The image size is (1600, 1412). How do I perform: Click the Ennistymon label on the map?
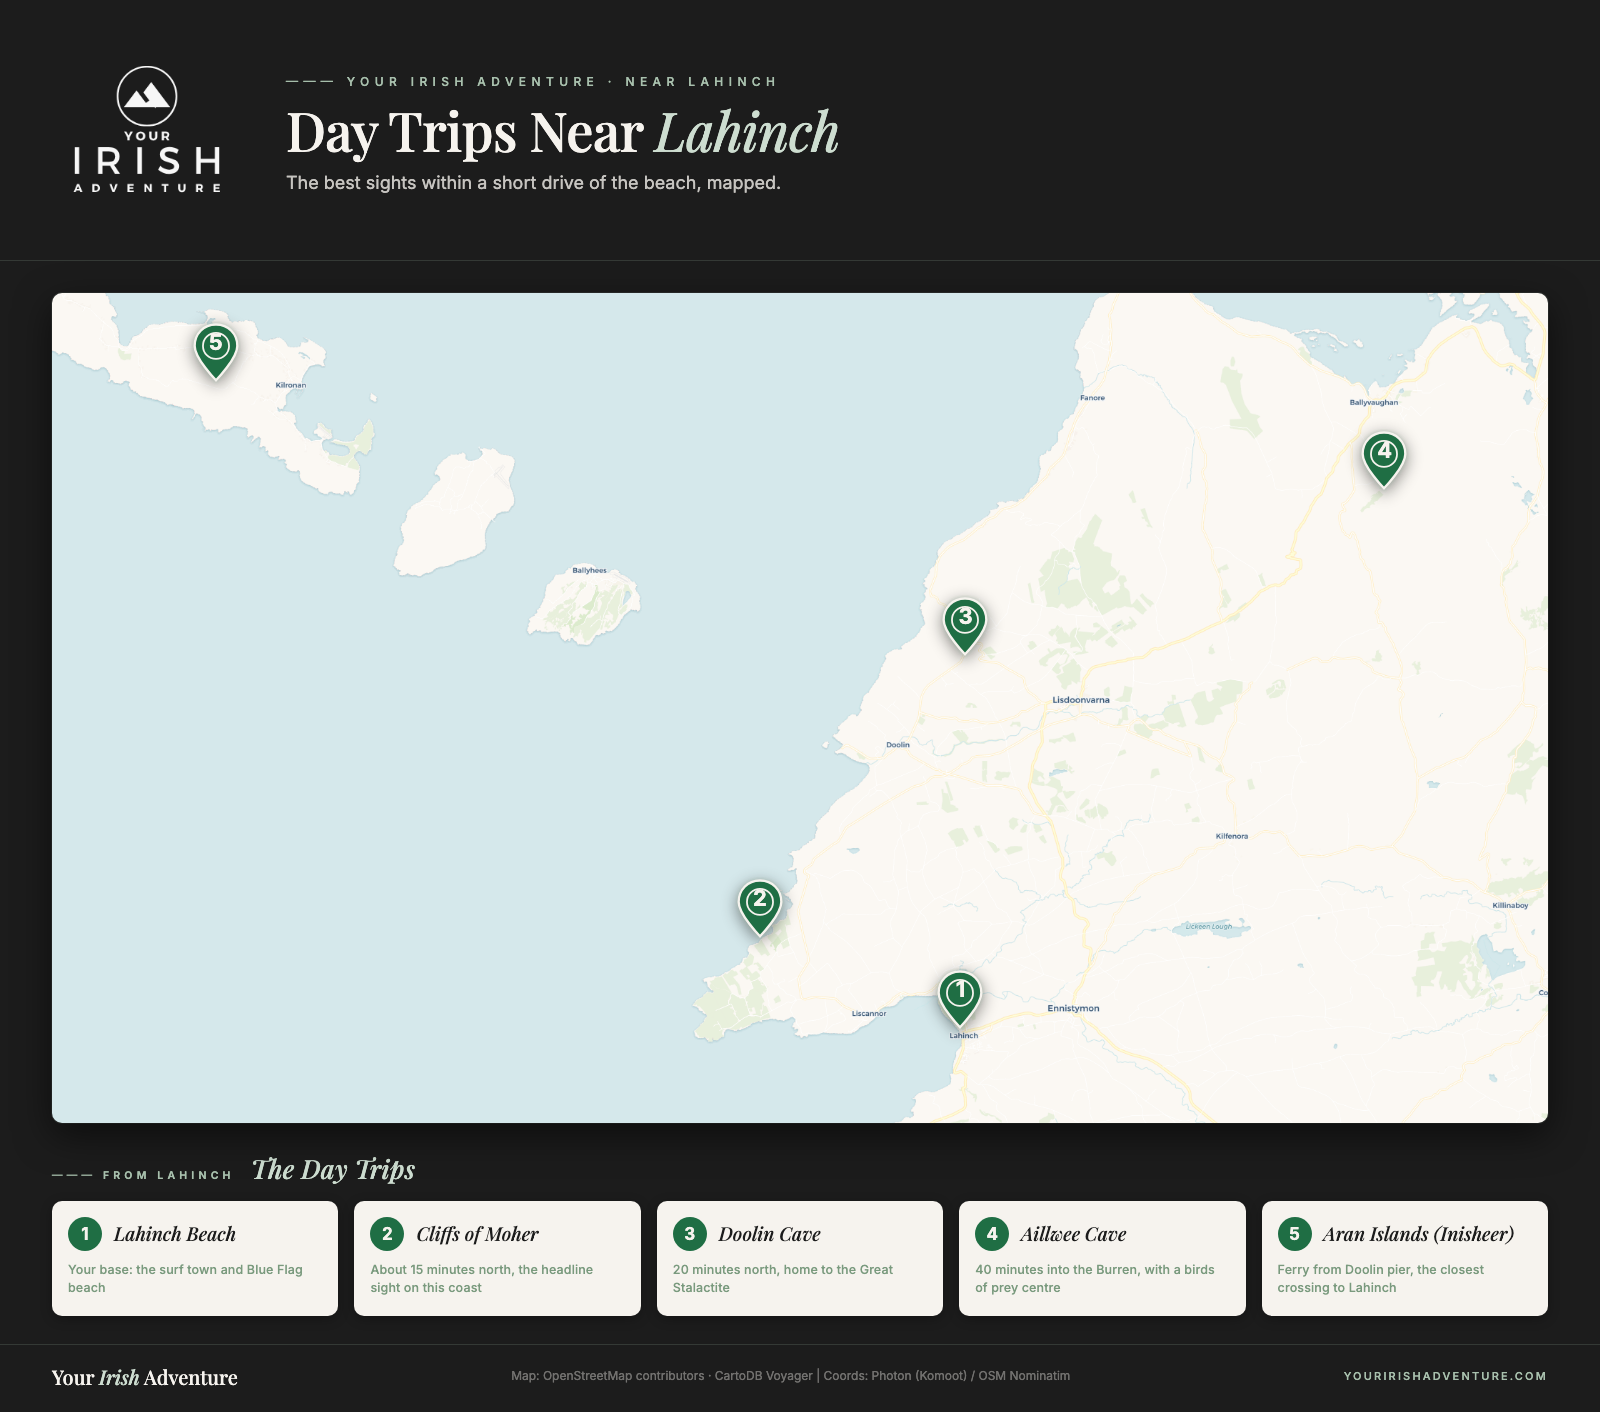coord(1073,1008)
